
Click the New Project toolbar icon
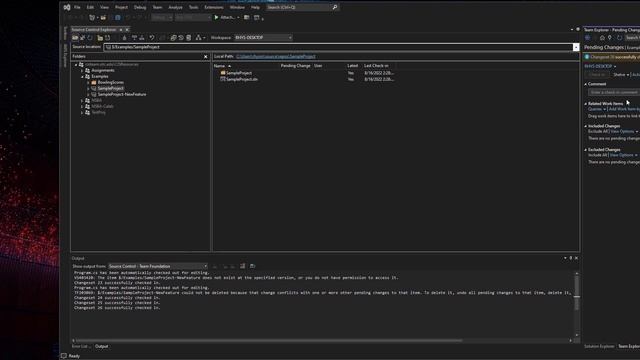point(92,17)
